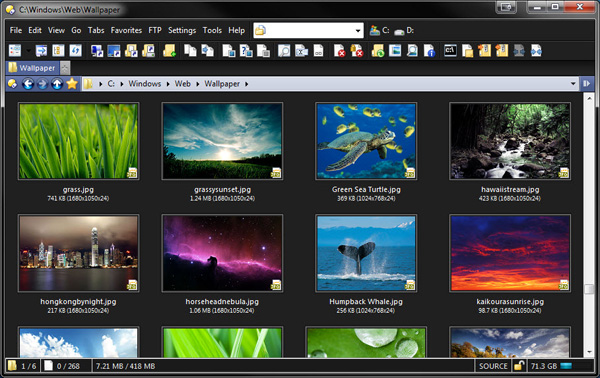Click the Humpback Whale.jpg file name

(x=366, y=301)
